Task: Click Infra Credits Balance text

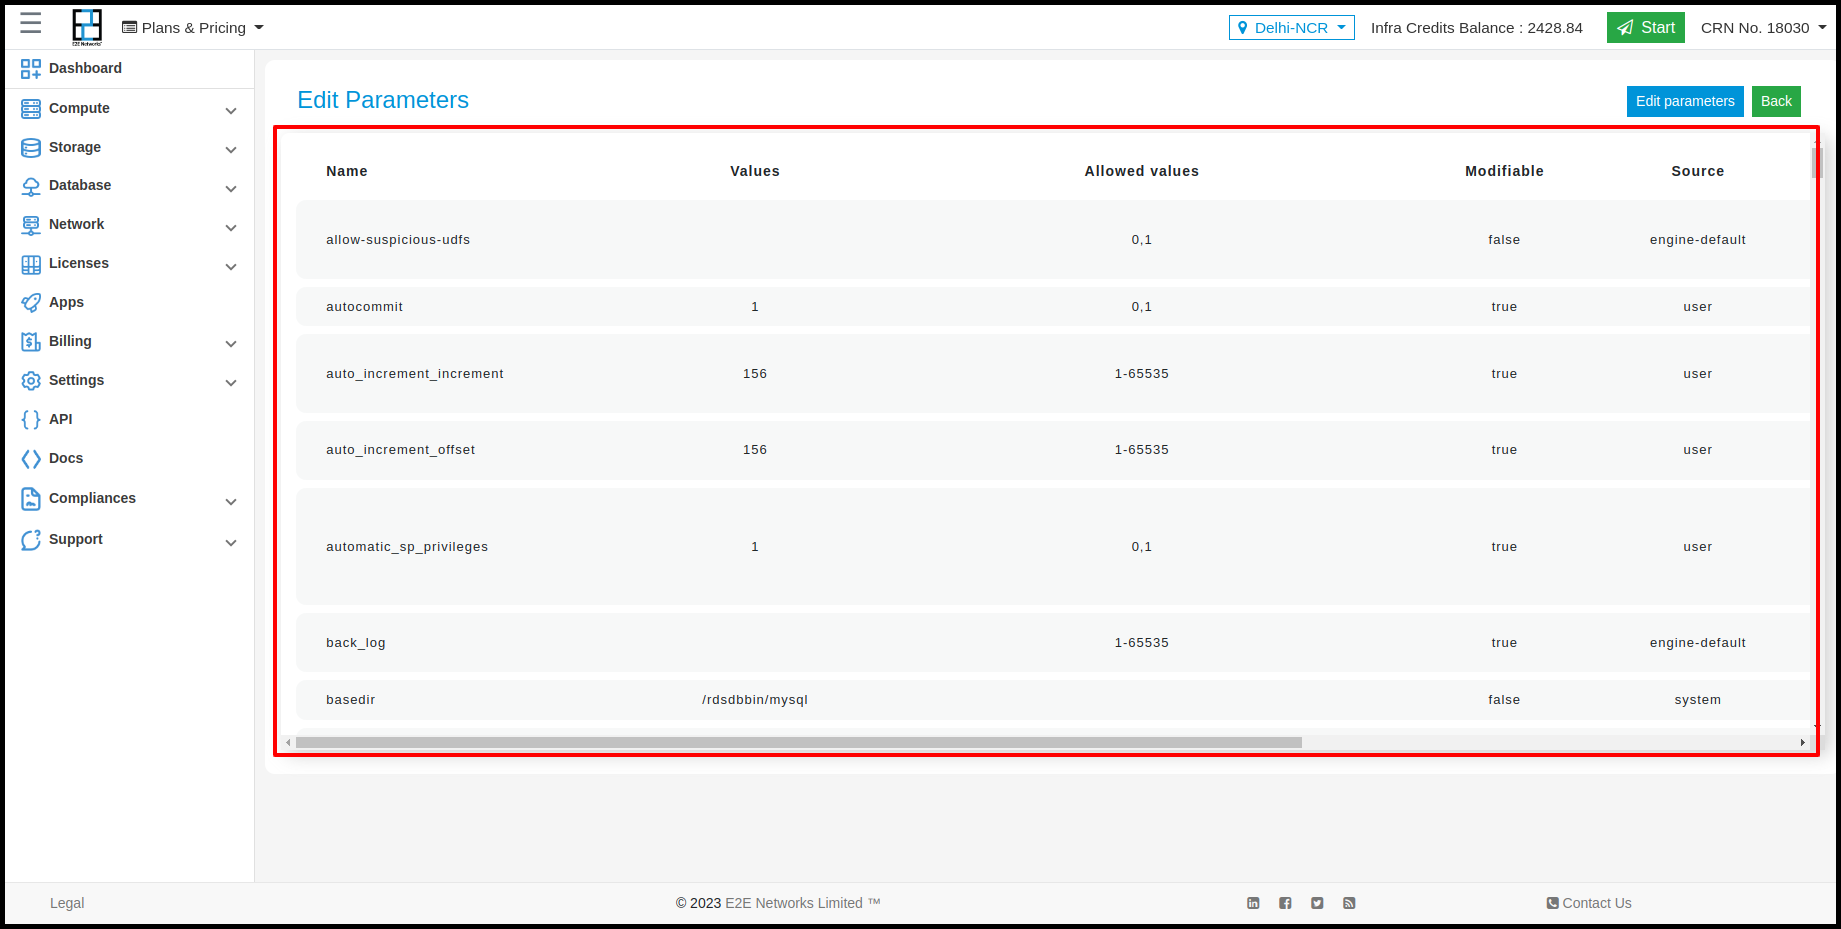Action: click(x=1477, y=28)
